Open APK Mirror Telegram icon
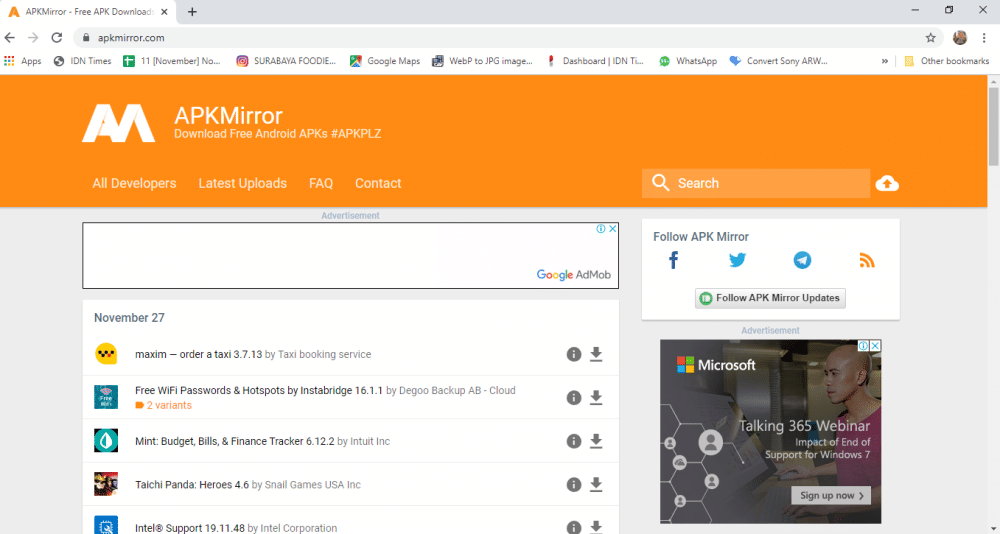Image resolution: width=1000 pixels, height=534 pixels. coord(802,260)
